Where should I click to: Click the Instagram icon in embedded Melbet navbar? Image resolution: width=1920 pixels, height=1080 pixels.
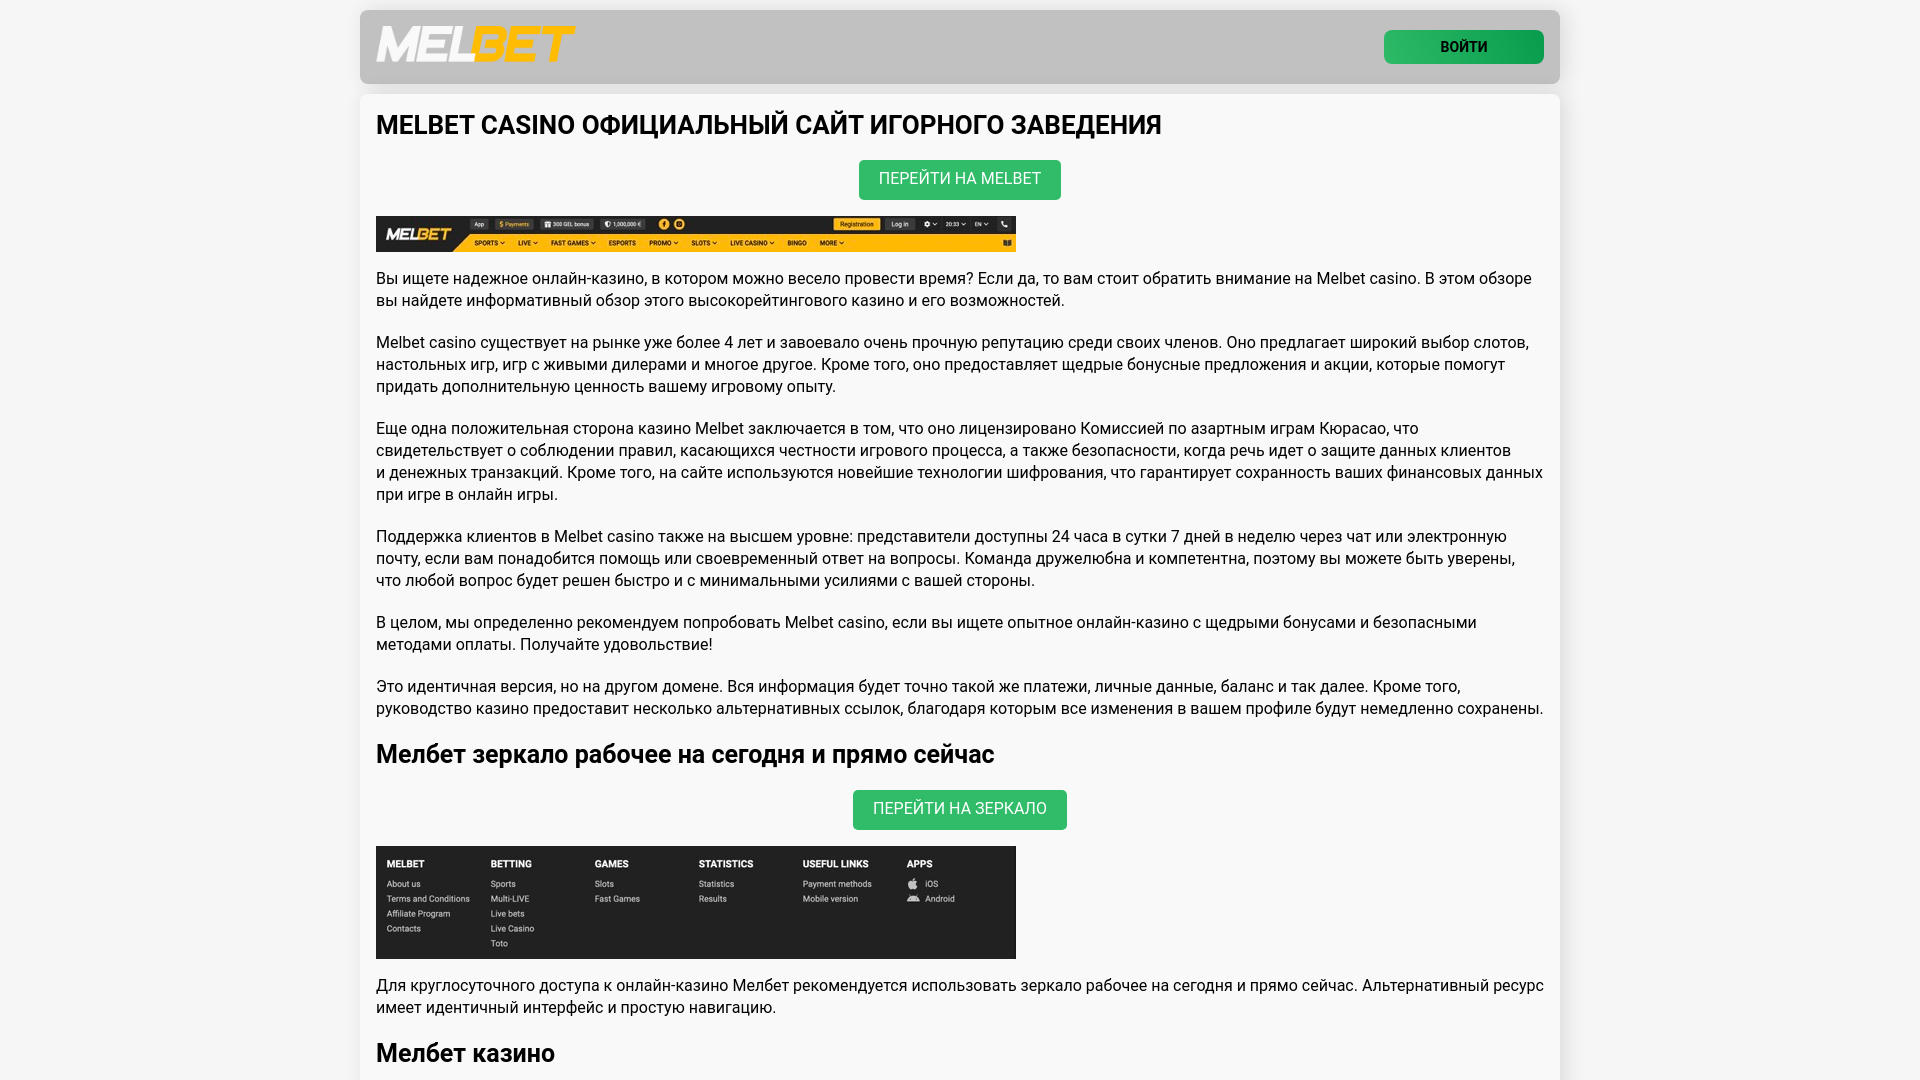pyautogui.click(x=679, y=224)
